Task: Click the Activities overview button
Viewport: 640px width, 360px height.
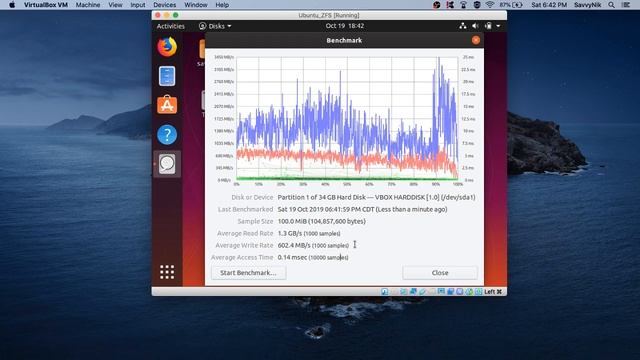Action: pyautogui.click(x=171, y=26)
